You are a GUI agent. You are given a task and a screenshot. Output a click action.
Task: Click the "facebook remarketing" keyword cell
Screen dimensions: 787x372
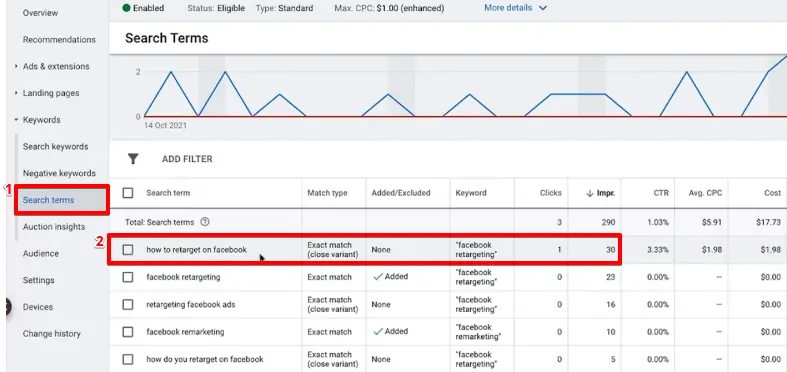478,332
